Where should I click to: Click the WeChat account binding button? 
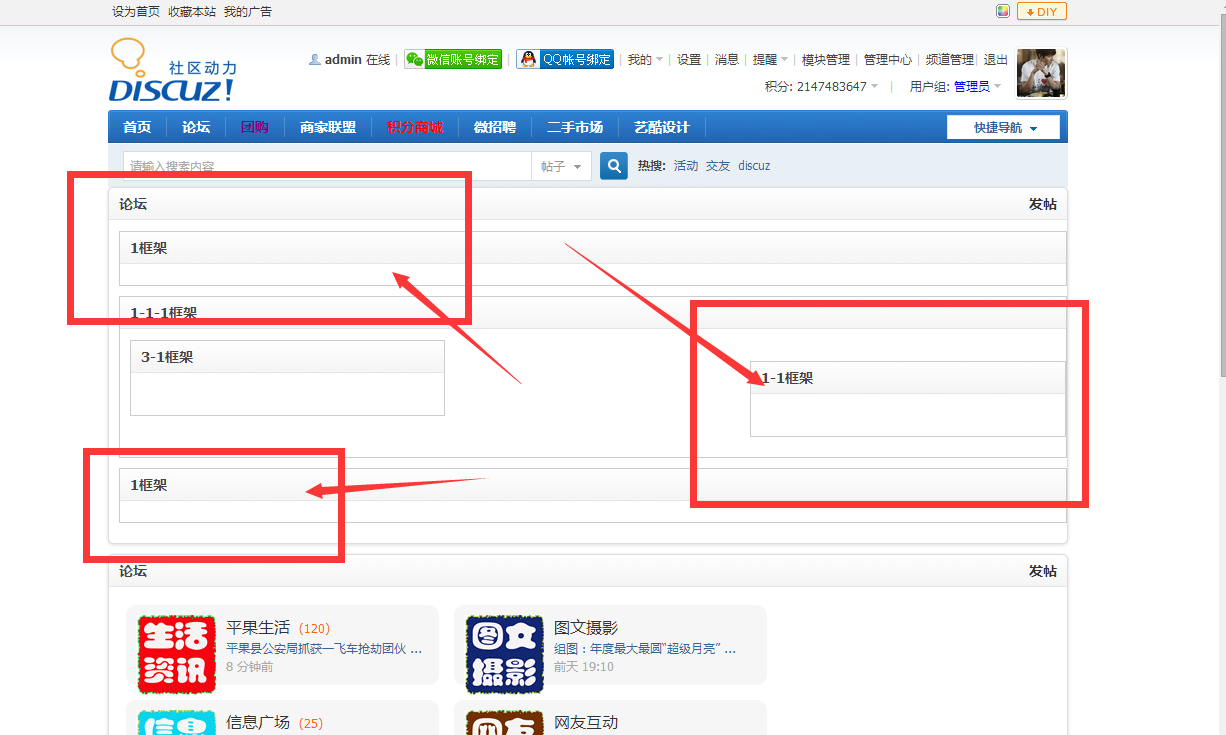tap(453, 60)
